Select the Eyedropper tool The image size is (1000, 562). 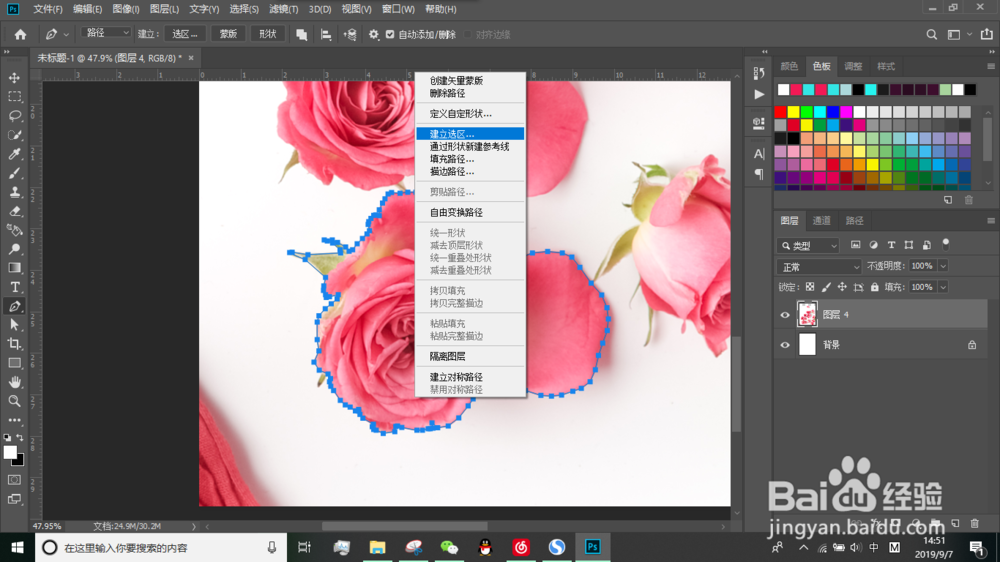pyautogui.click(x=14, y=154)
